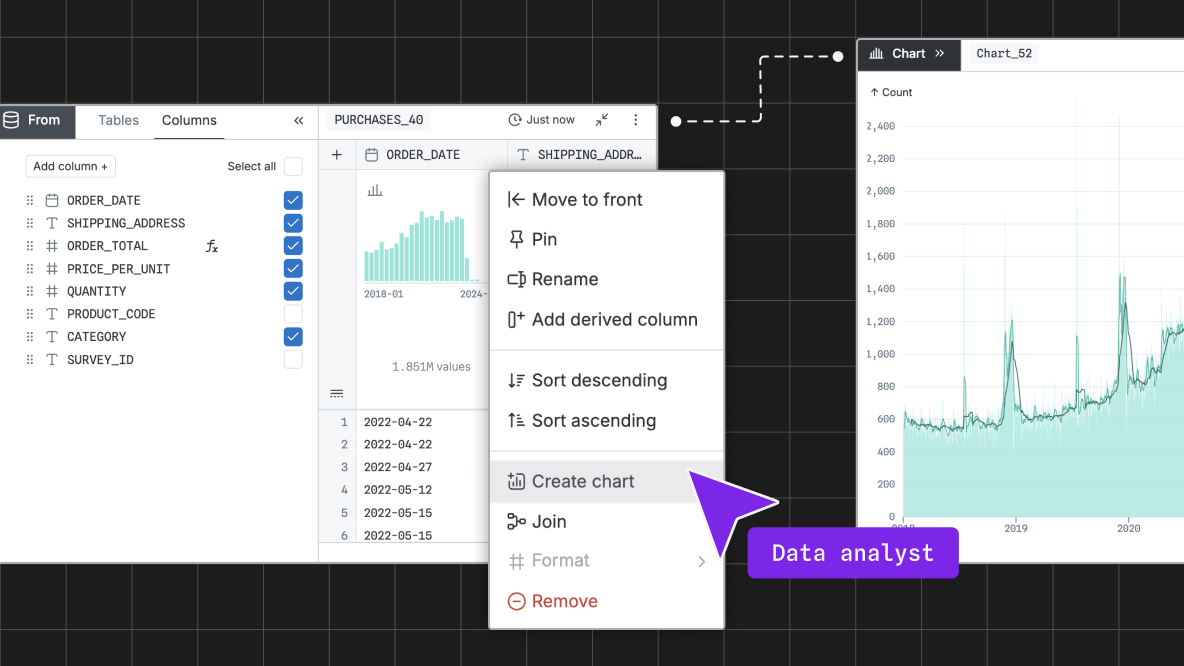Choose Create chart from context menu
The image size is (1184, 666).
[583, 481]
